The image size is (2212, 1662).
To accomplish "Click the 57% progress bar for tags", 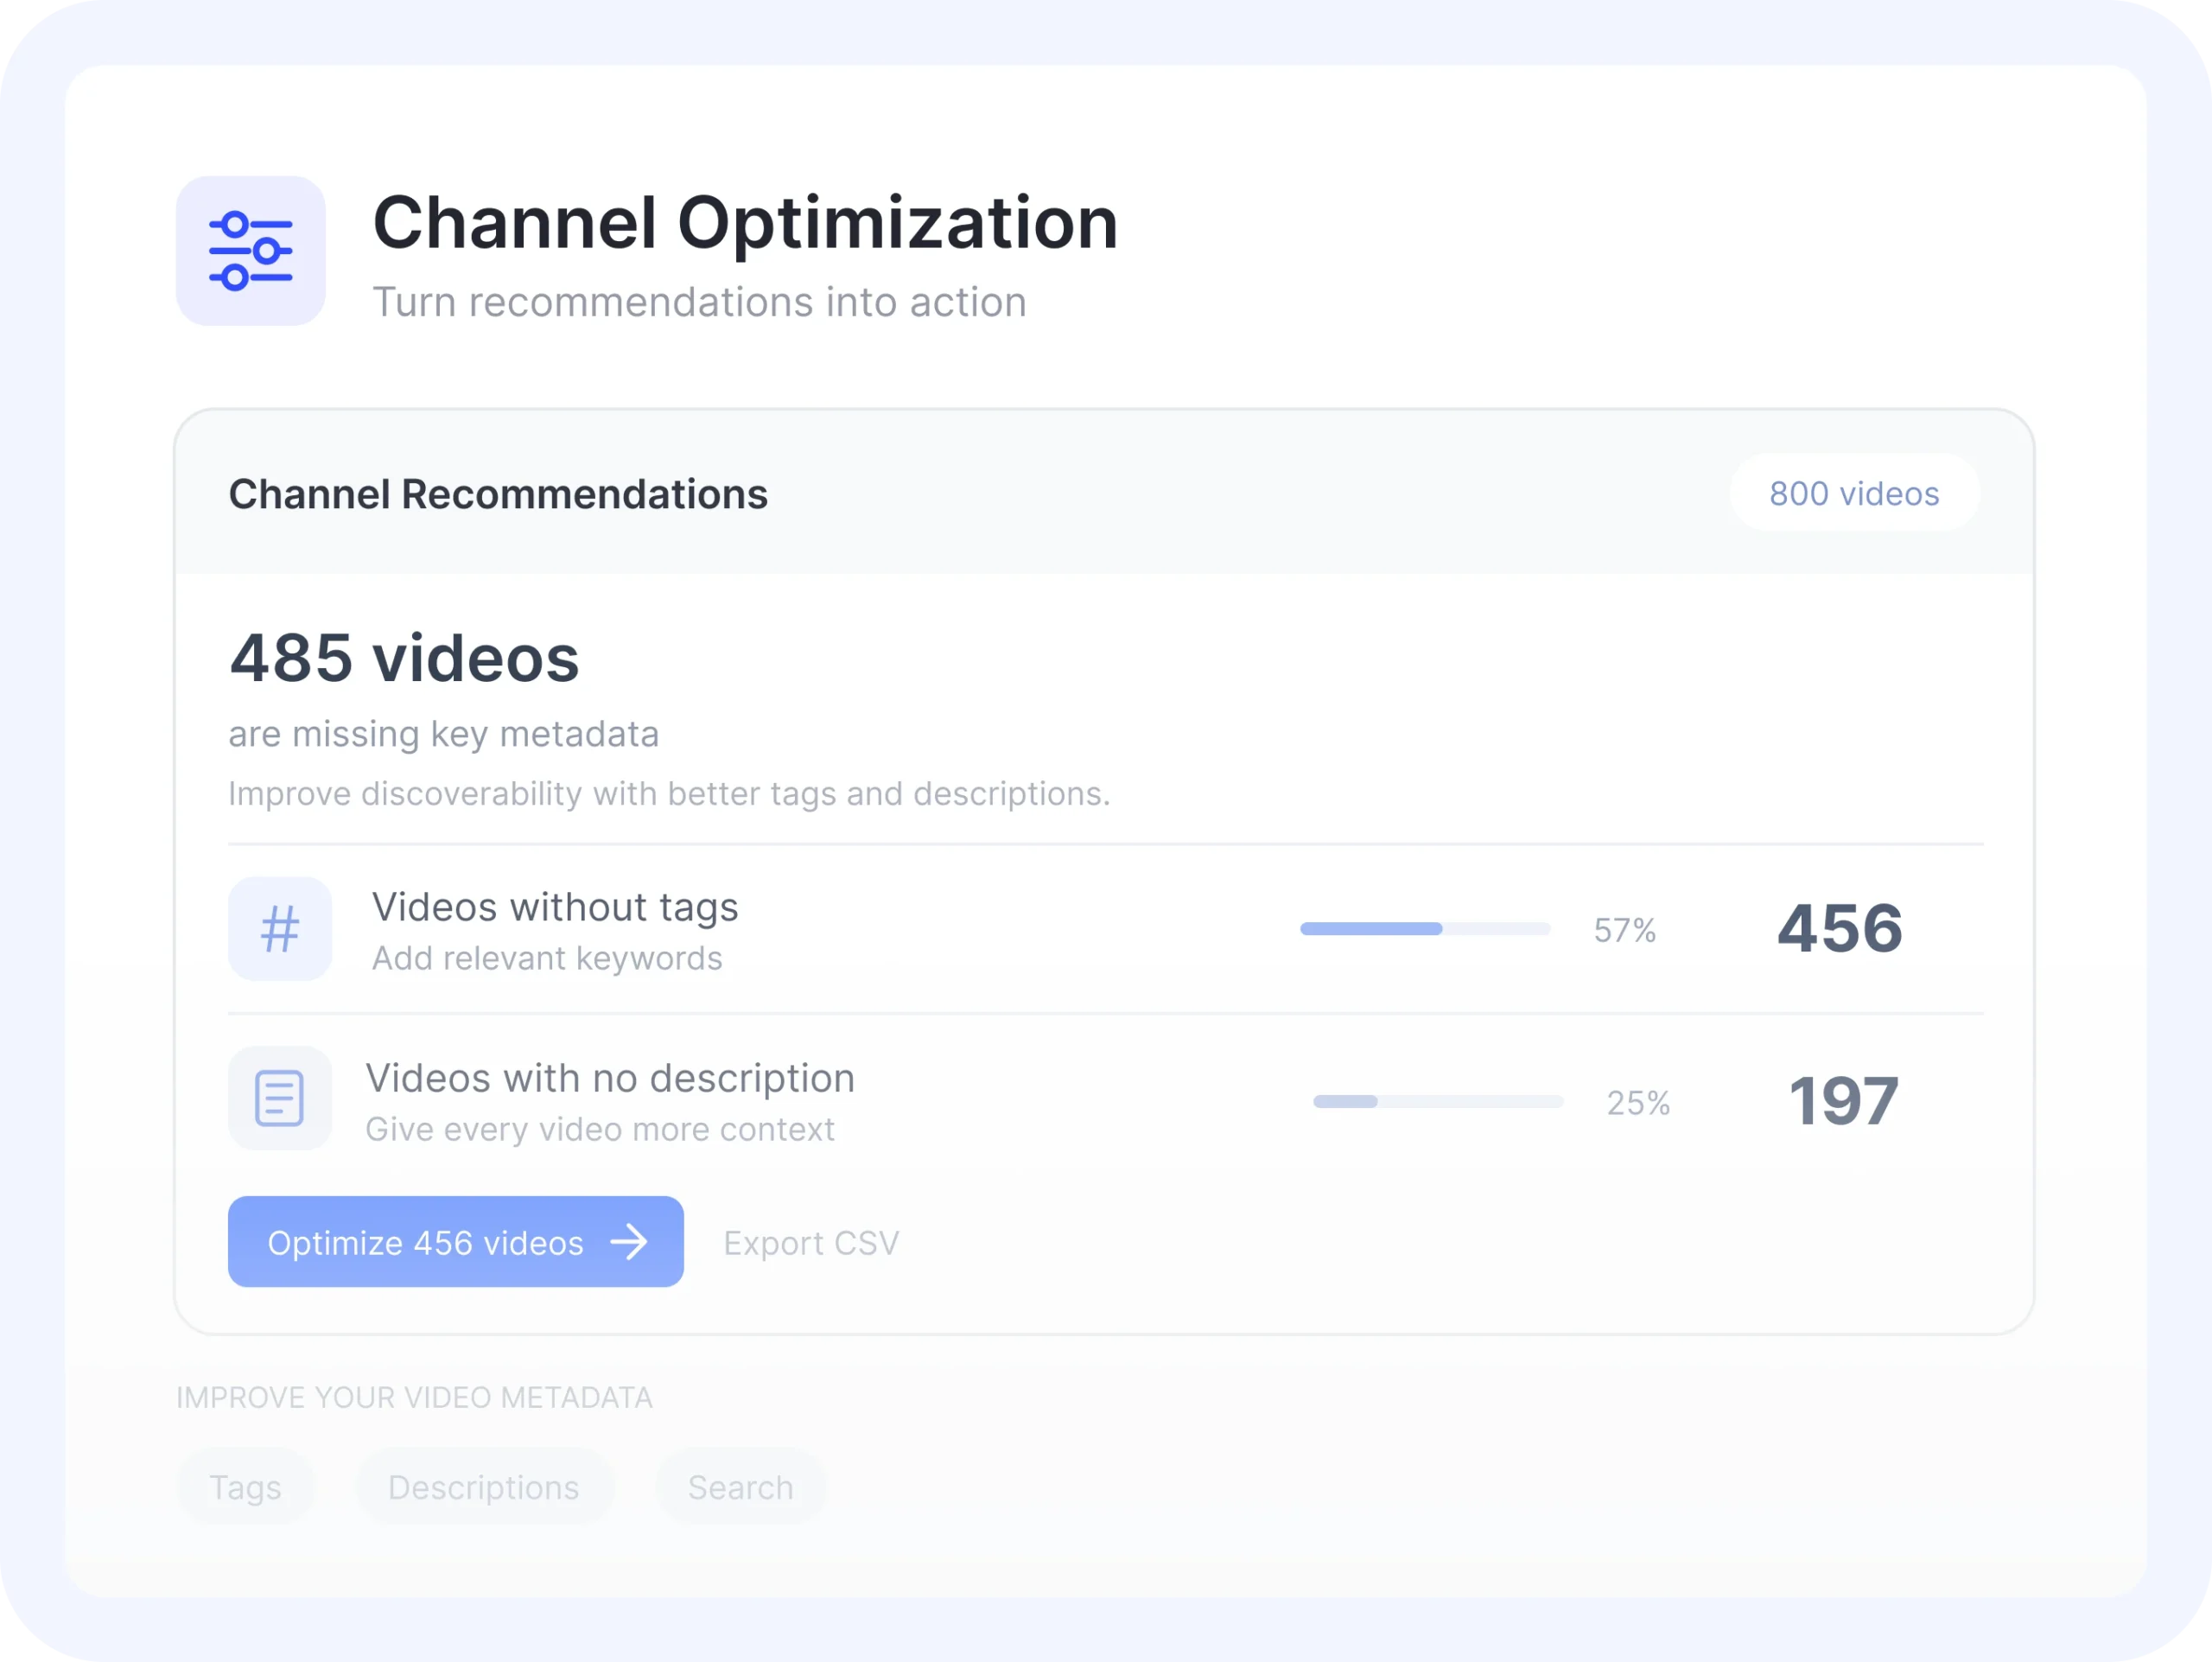I will click(1425, 929).
